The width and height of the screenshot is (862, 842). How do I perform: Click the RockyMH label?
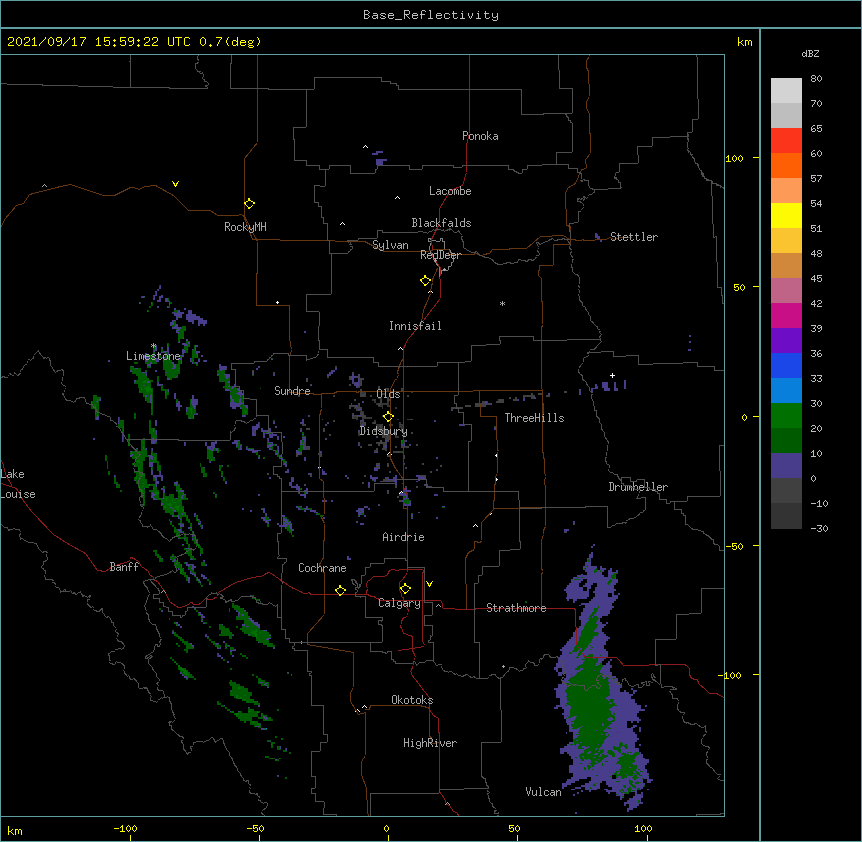coord(245,227)
